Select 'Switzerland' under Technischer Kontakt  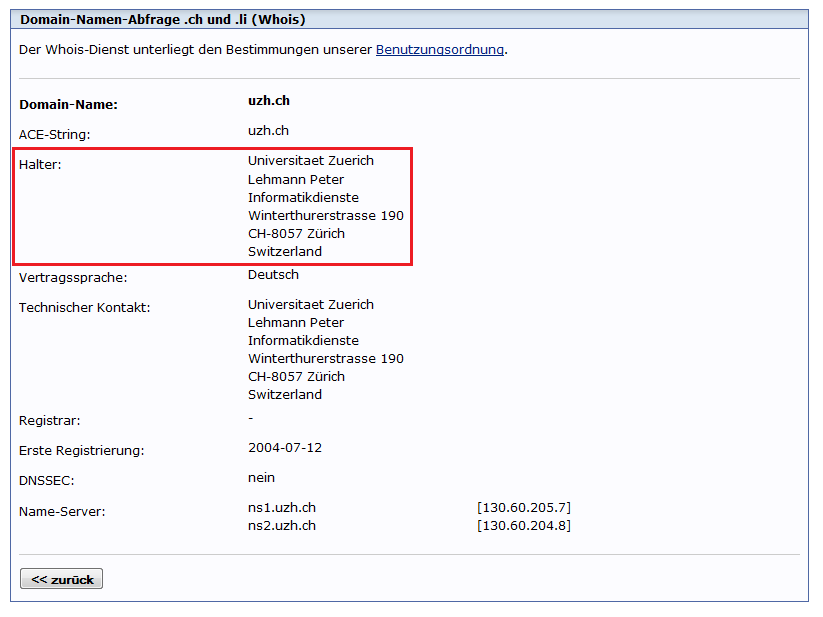pos(285,395)
